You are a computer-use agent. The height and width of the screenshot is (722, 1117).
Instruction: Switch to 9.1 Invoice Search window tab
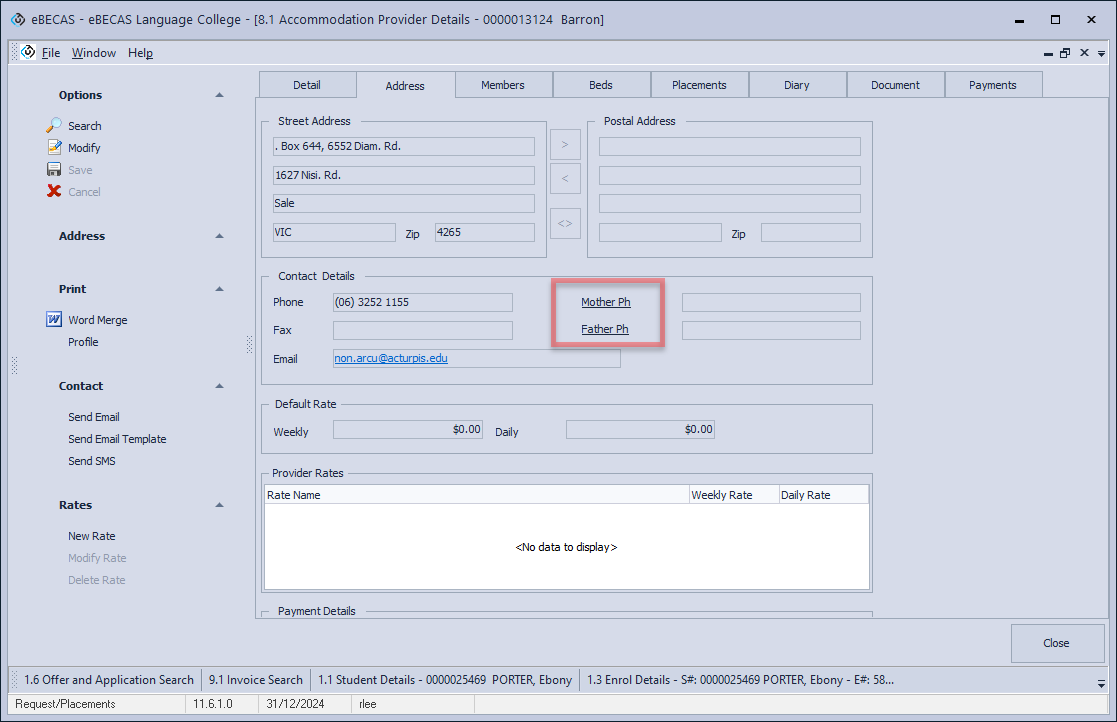point(256,680)
